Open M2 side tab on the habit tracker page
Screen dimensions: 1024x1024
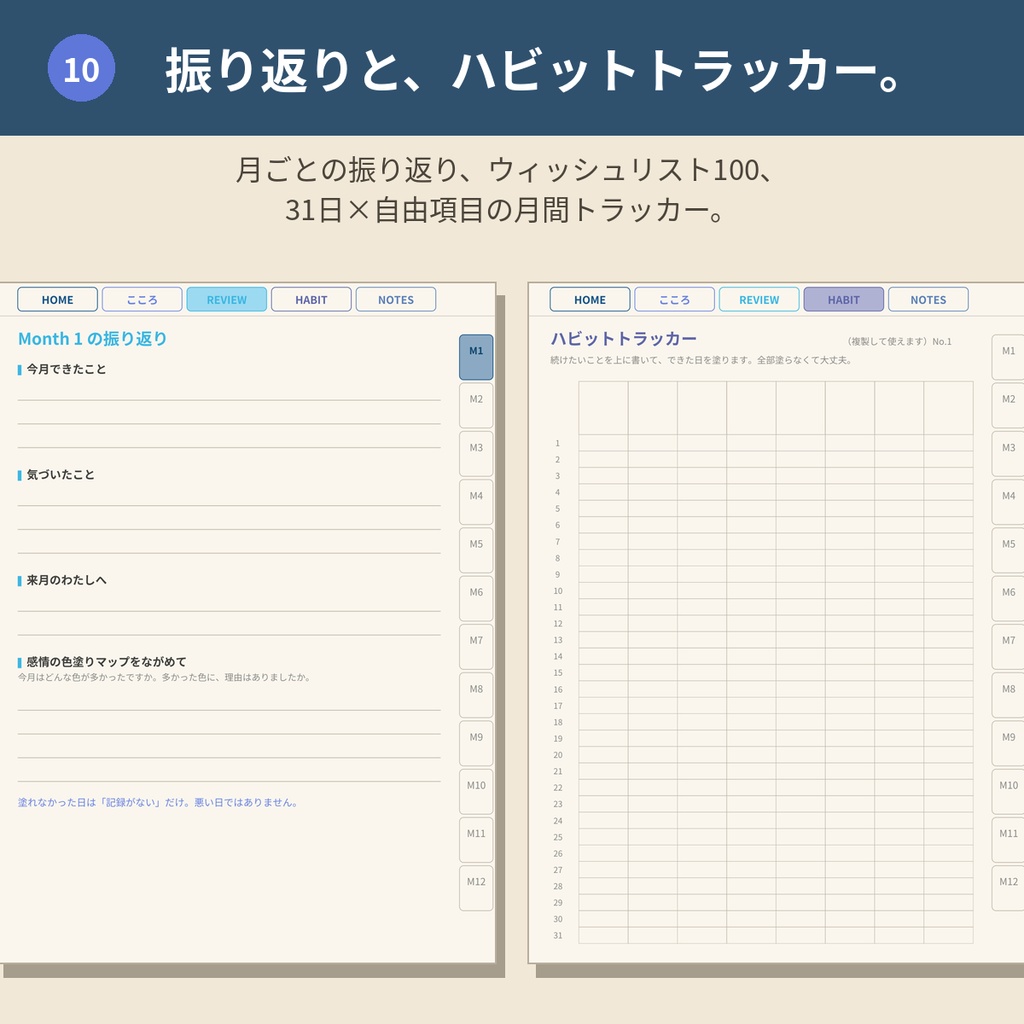pyautogui.click(x=1008, y=406)
